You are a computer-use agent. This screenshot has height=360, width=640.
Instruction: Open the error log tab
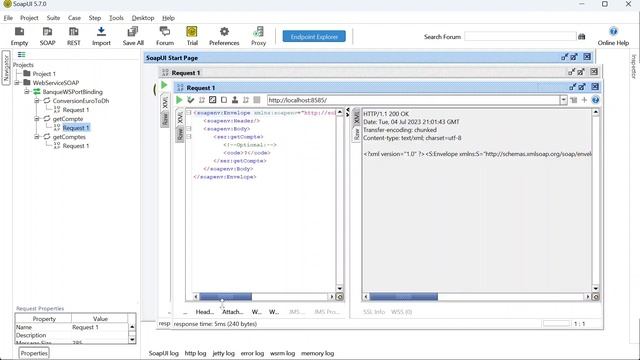252,353
